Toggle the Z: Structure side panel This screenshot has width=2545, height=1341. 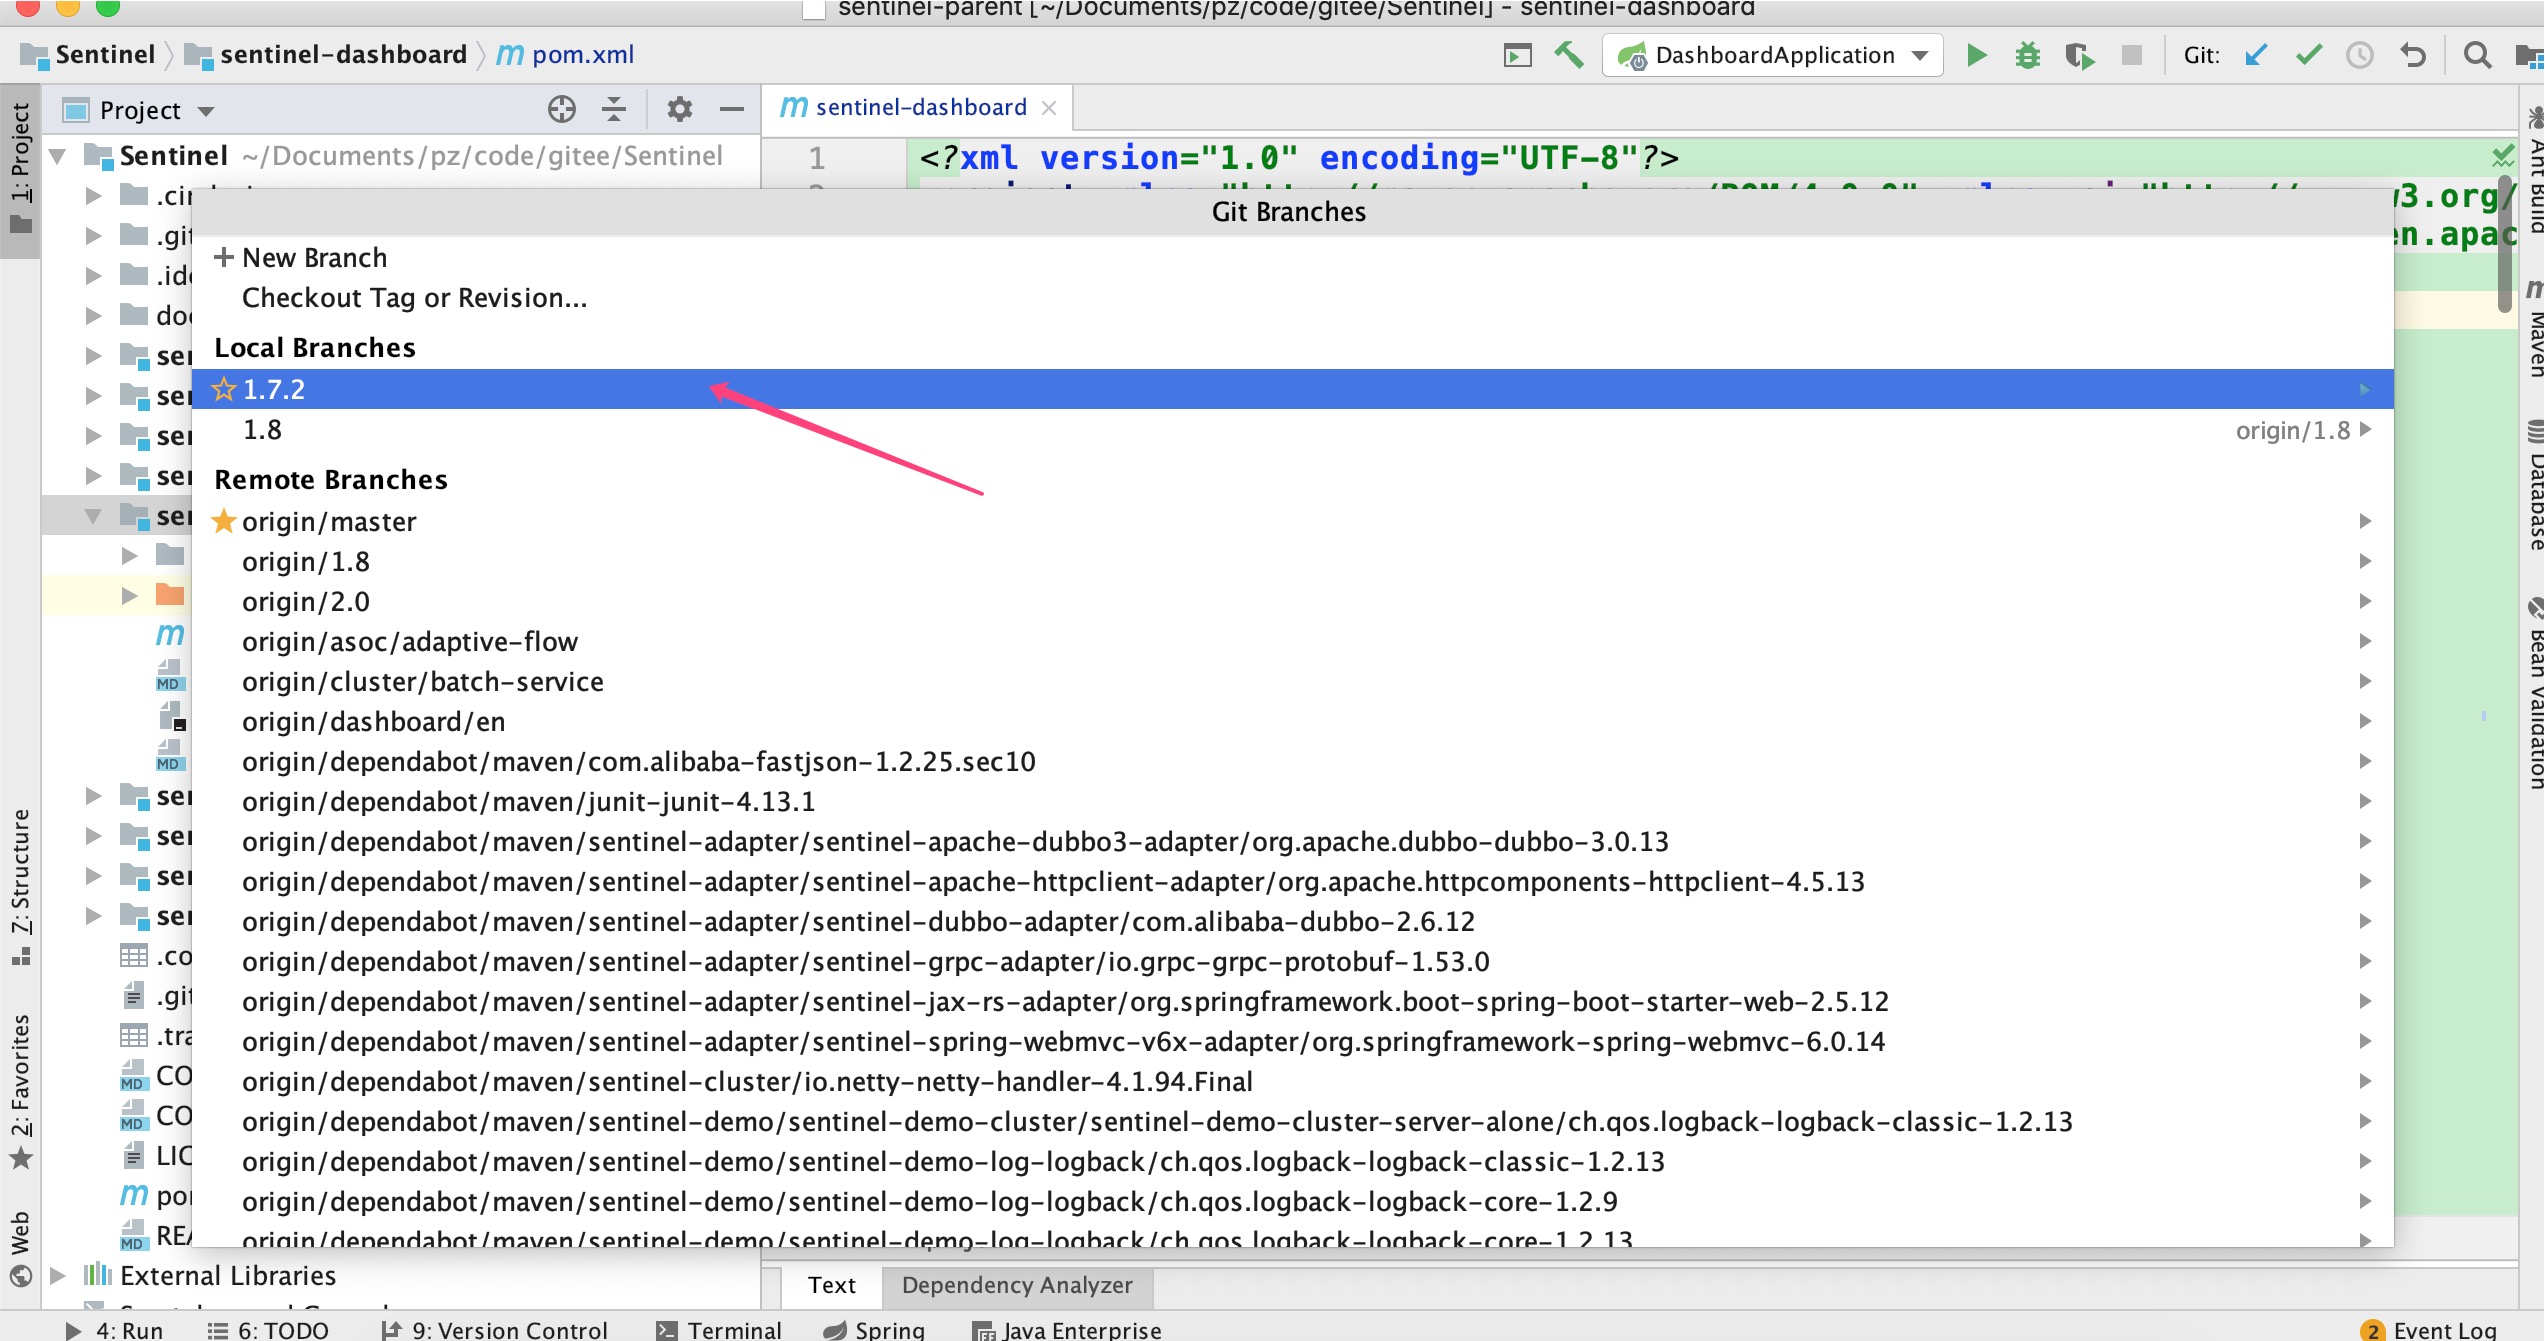point(20,885)
